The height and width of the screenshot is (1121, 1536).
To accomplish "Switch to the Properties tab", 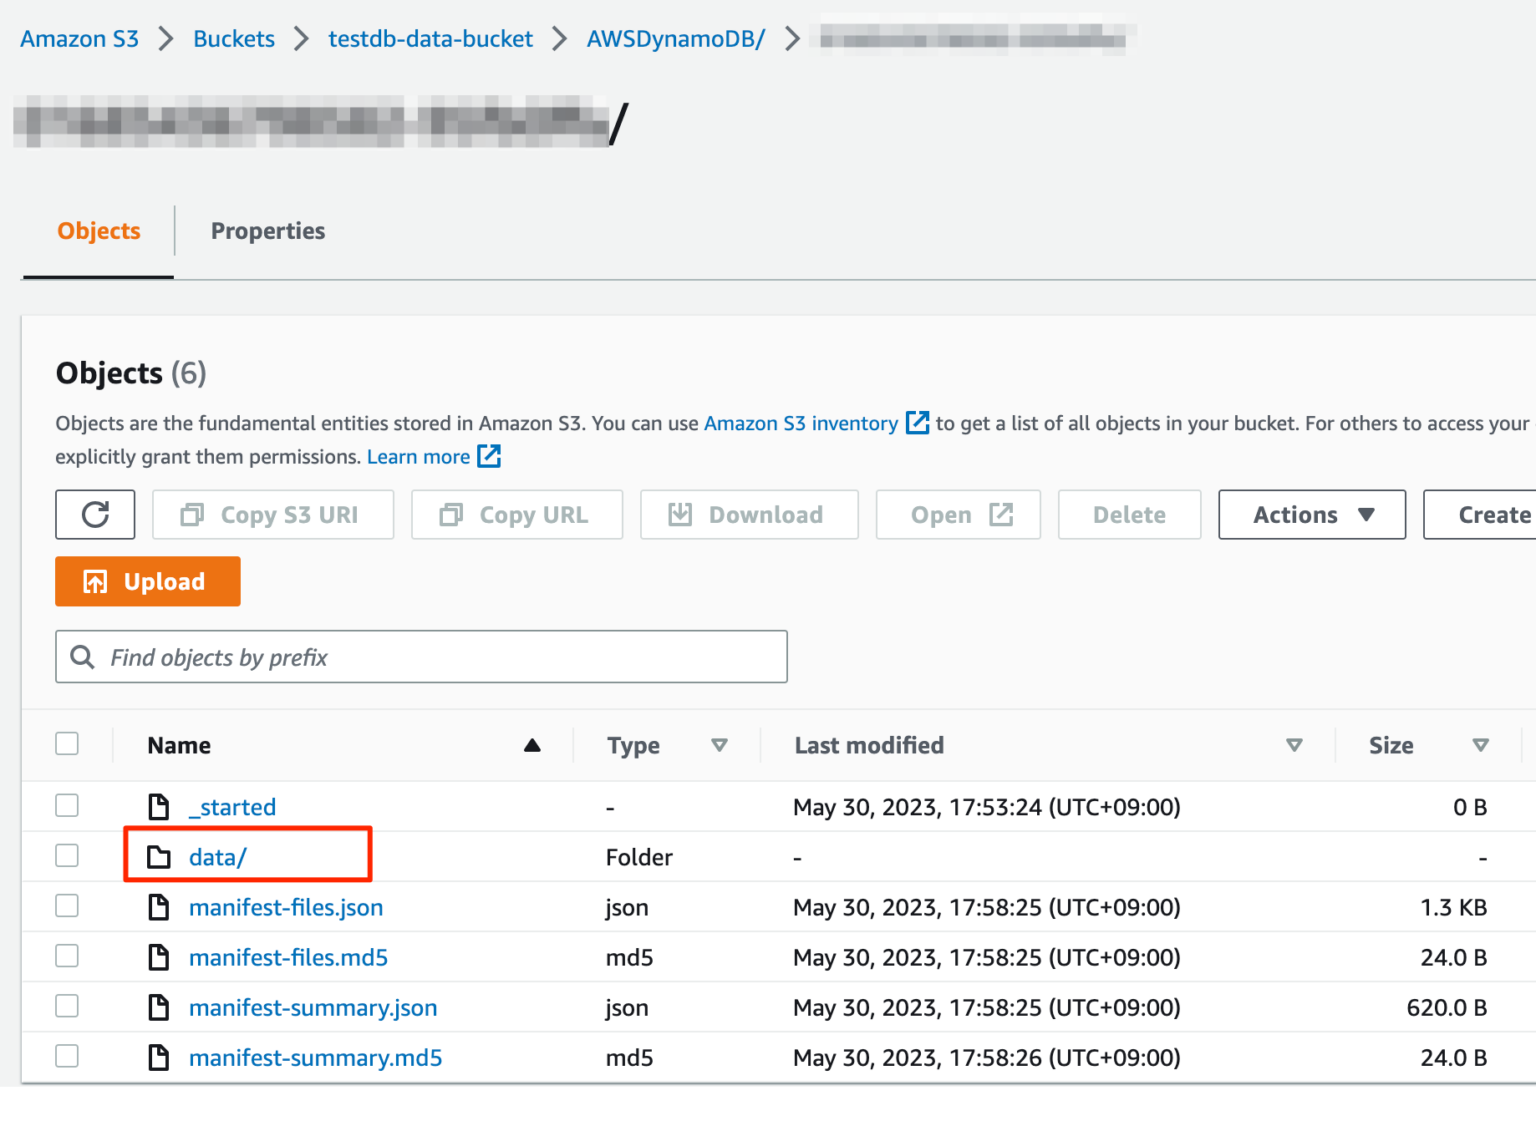I will point(267,231).
